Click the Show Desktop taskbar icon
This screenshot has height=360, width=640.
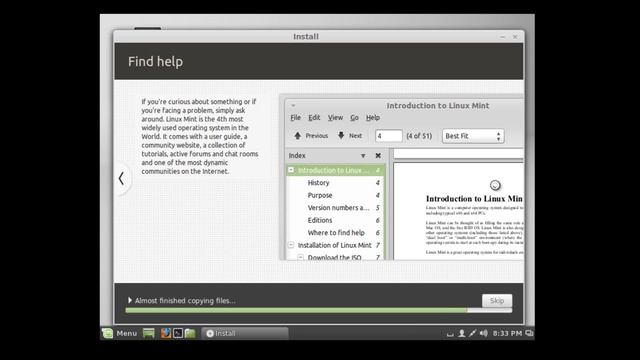click(149, 333)
